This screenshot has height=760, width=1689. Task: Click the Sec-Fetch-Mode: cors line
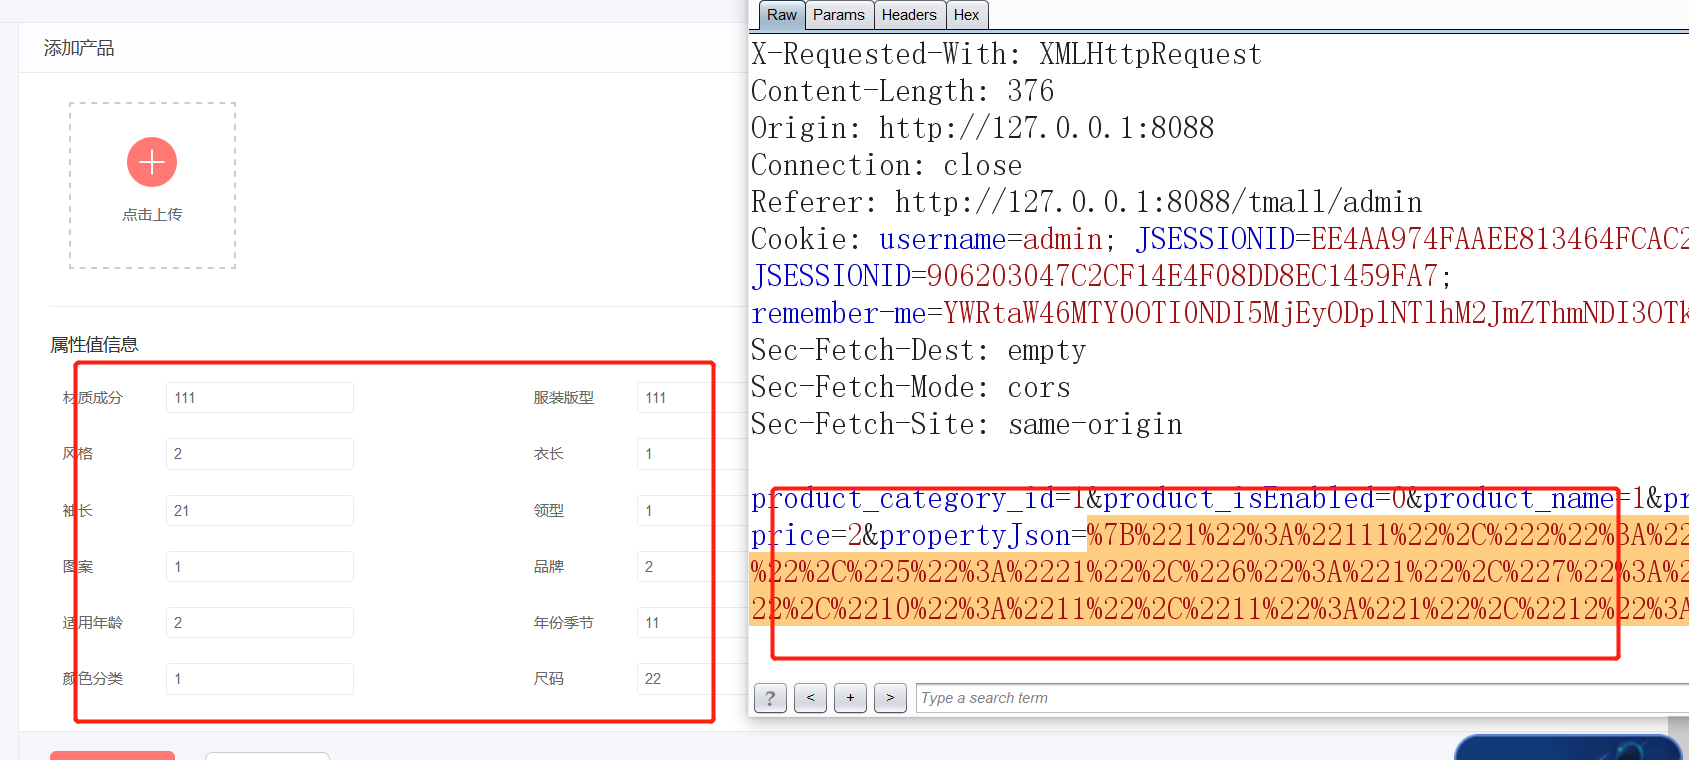click(x=910, y=387)
